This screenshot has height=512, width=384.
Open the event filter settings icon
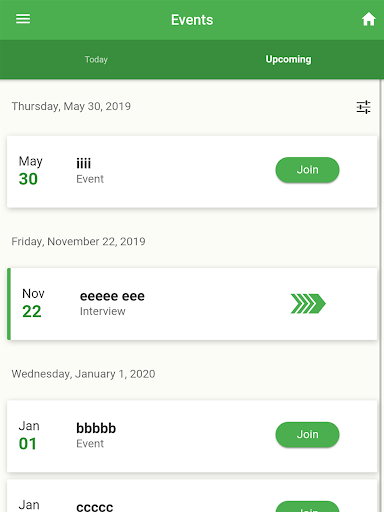[363, 107]
